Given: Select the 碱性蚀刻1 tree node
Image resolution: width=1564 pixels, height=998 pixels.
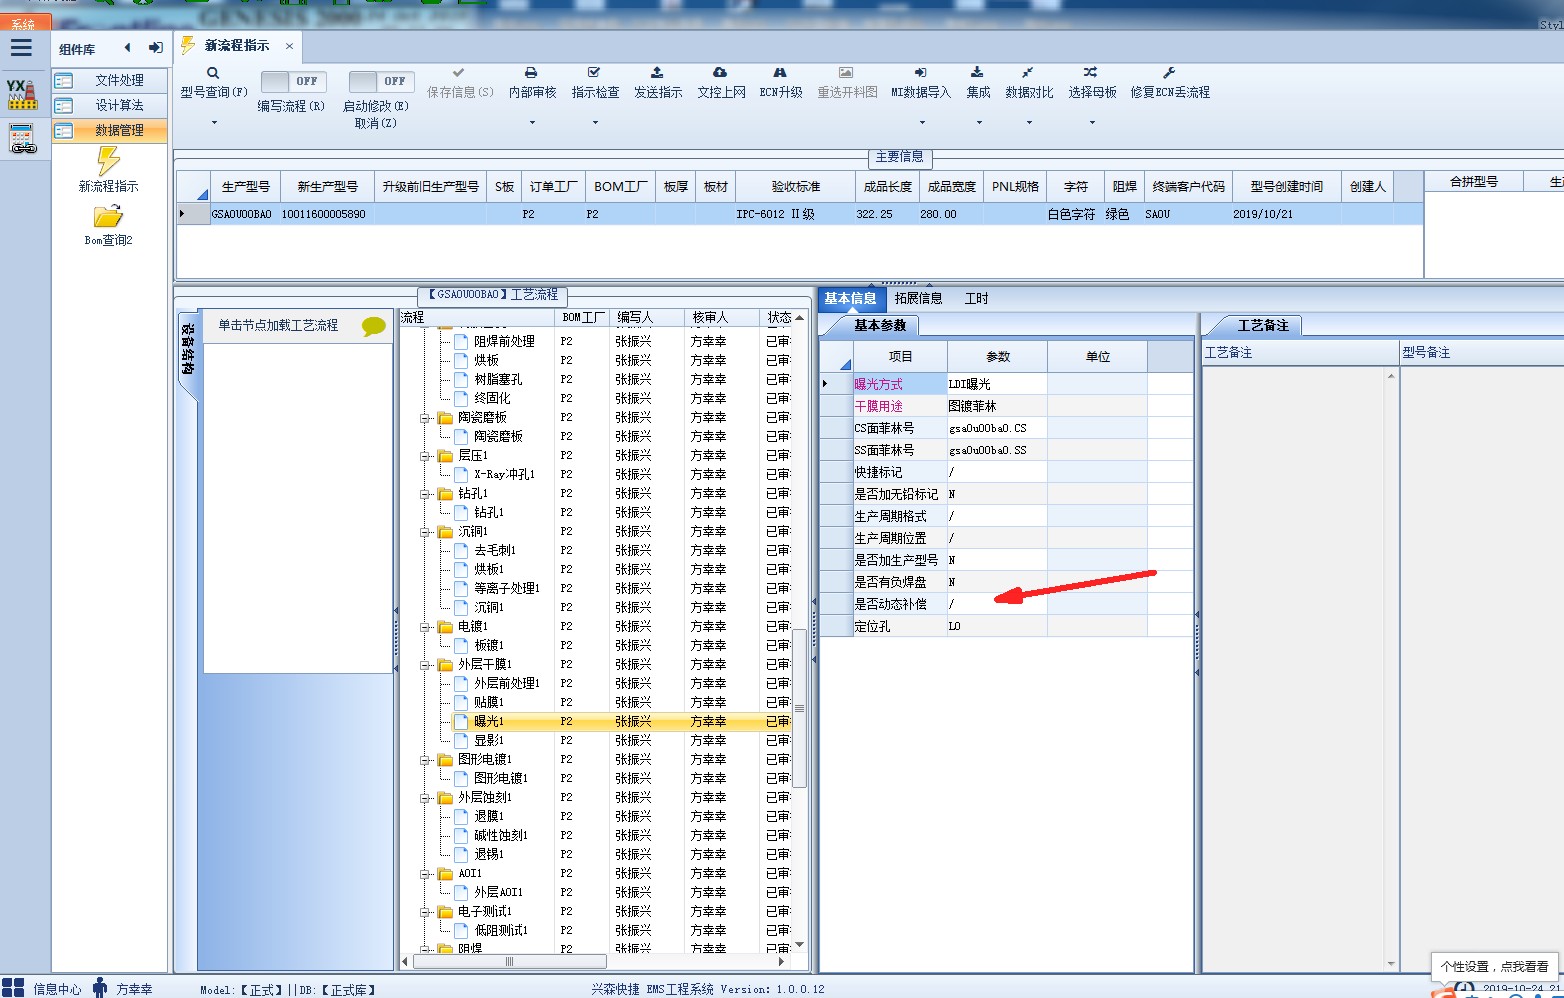Looking at the screenshot, I should 501,836.
